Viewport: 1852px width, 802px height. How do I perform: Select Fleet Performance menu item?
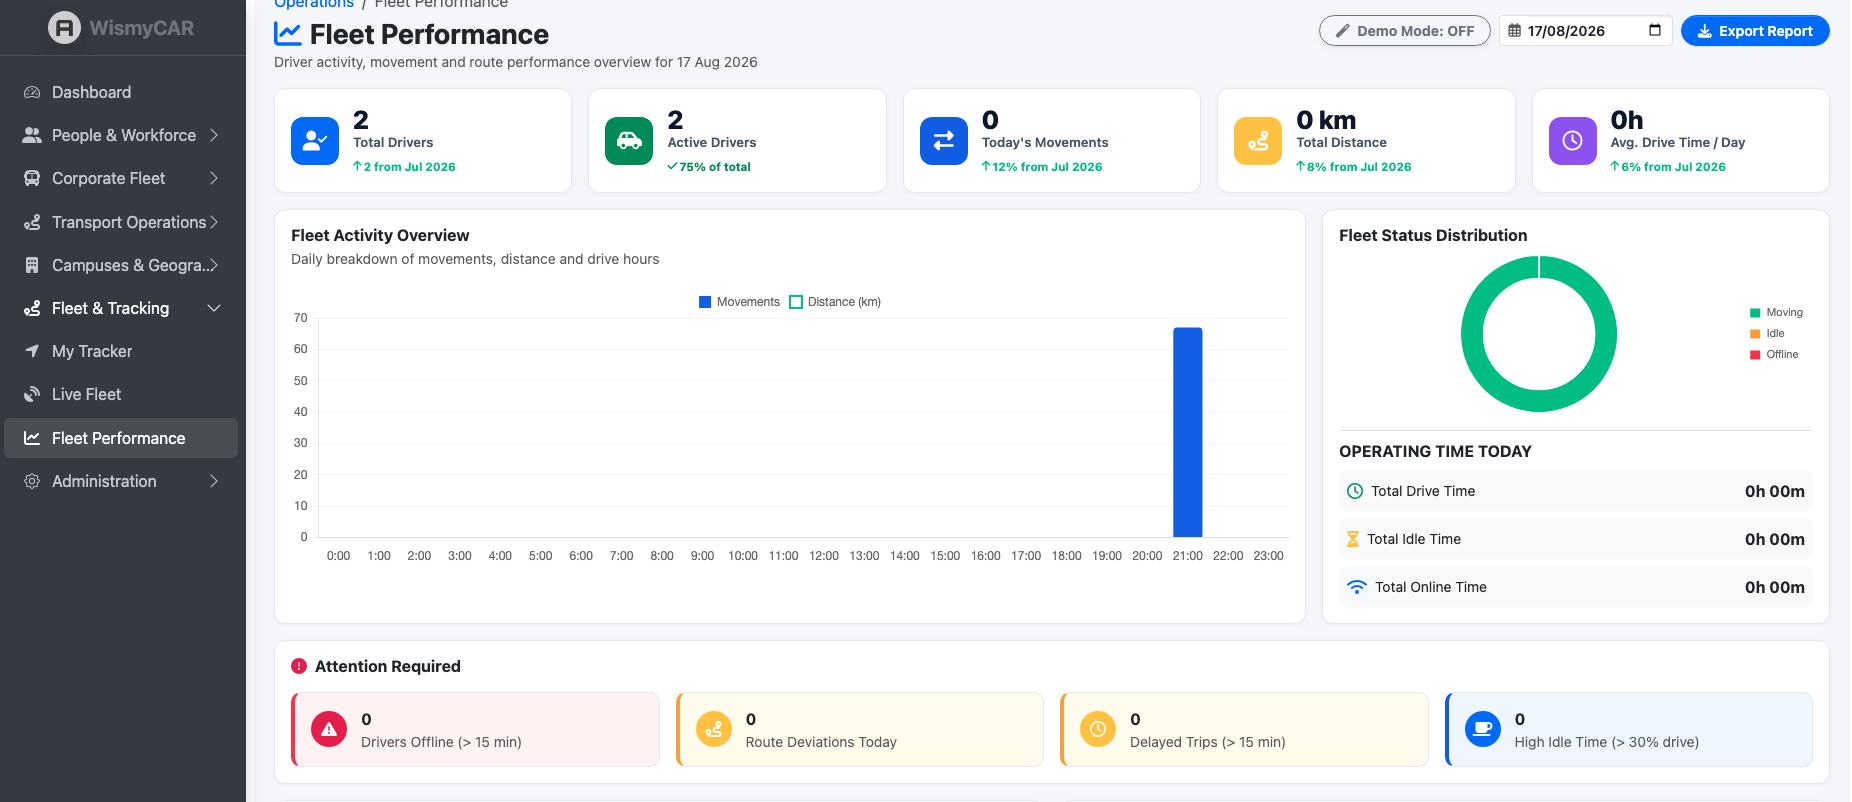point(121,438)
